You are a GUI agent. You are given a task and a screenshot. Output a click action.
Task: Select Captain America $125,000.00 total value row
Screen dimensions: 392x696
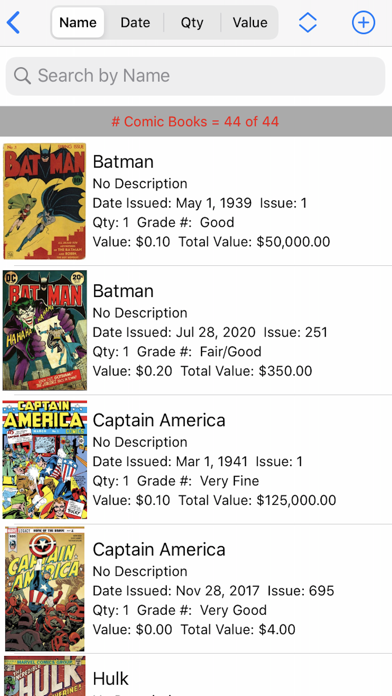click(x=196, y=459)
